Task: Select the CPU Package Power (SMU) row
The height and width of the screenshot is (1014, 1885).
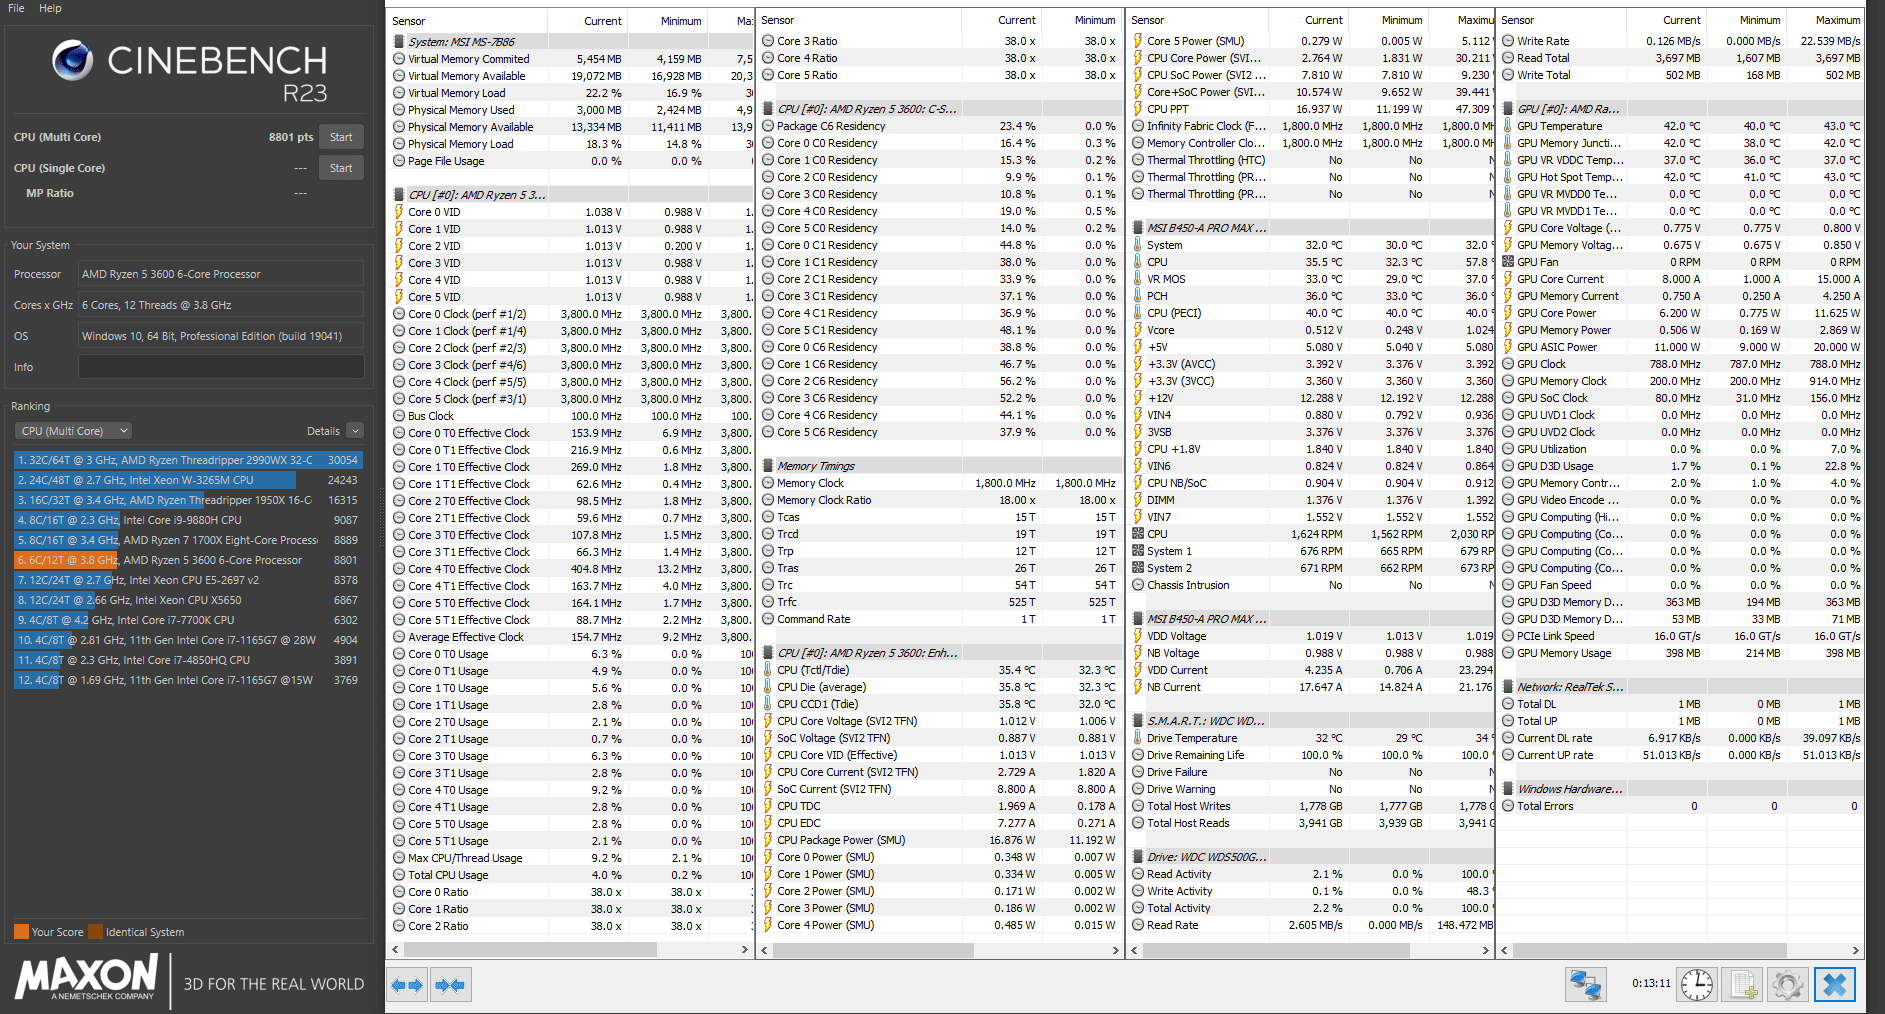Action: [x=940, y=840]
